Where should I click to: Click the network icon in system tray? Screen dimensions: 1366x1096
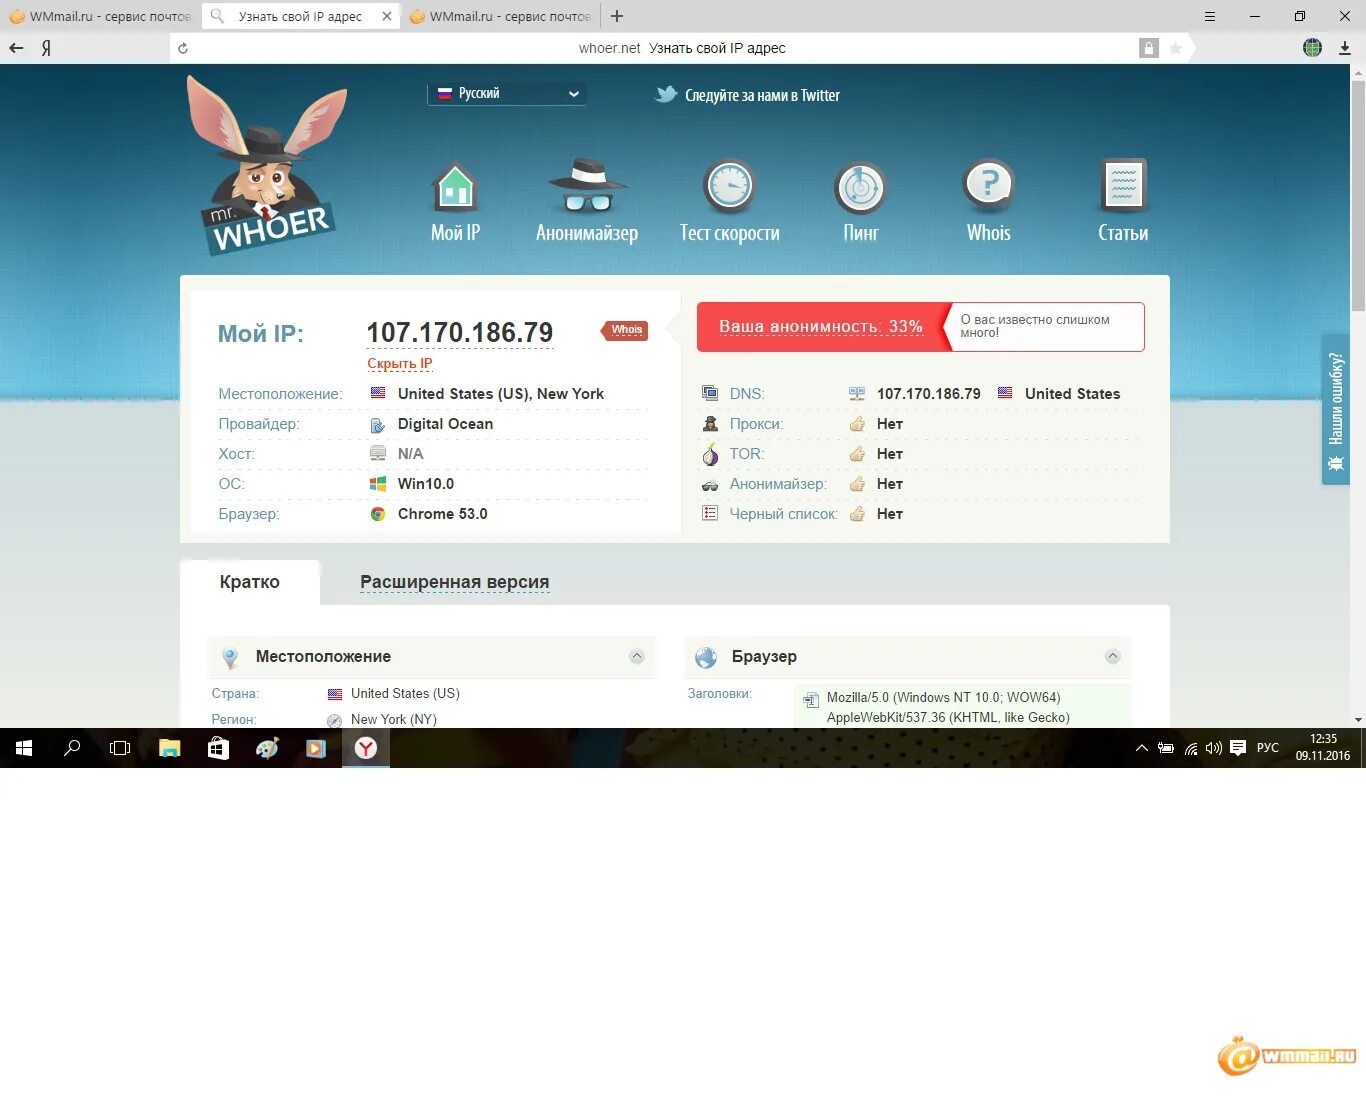click(x=1191, y=748)
